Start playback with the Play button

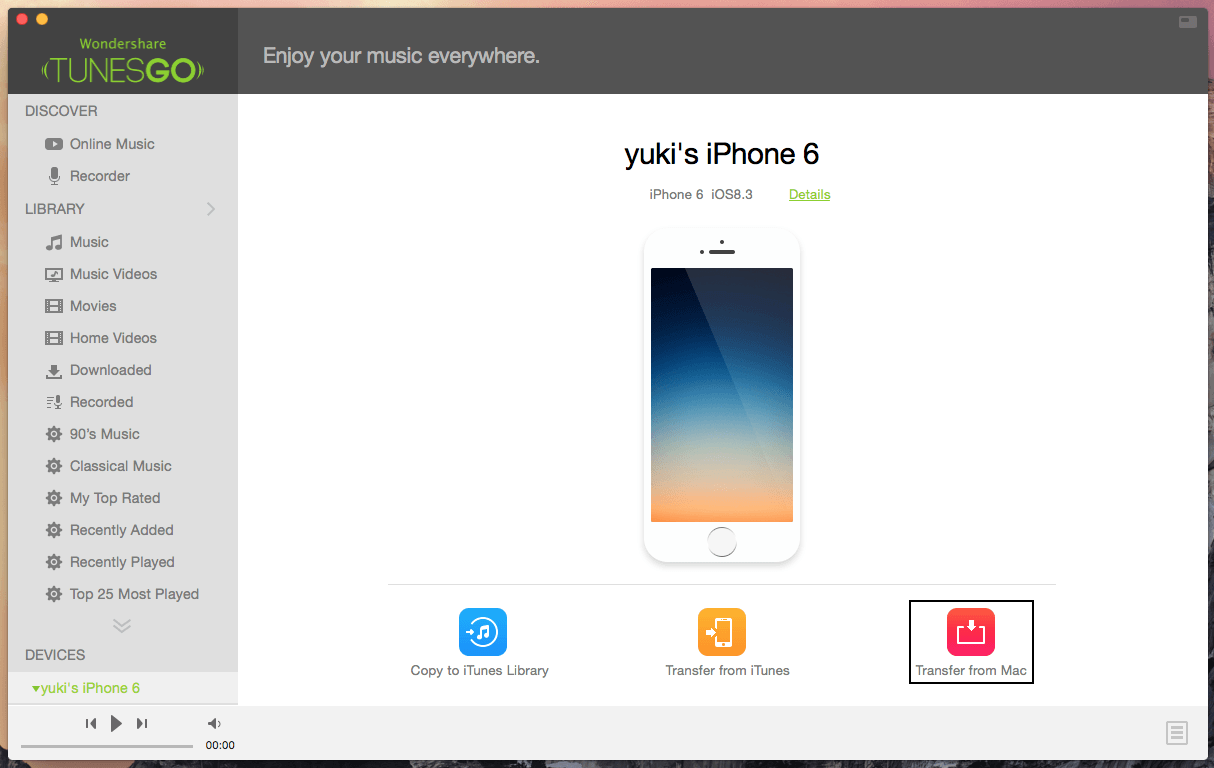click(116, 723)
